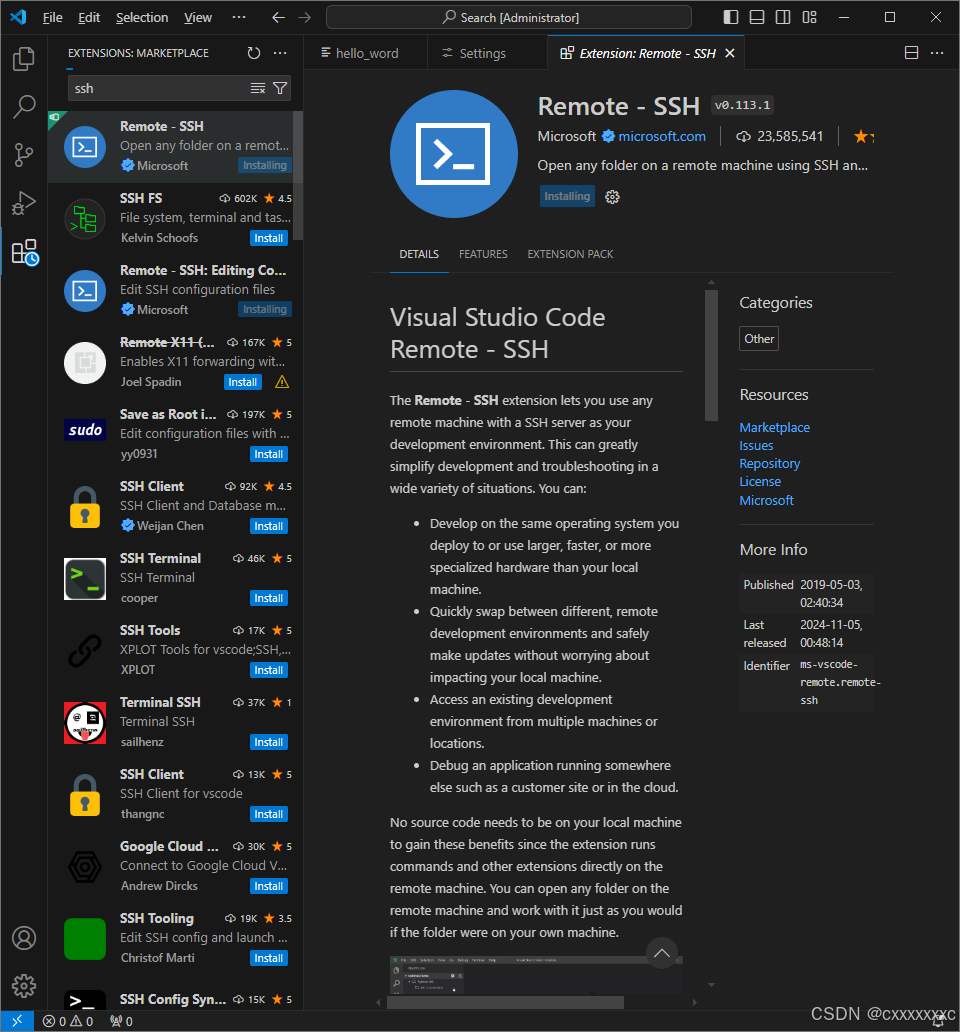The image size is (960, 1032).
Task: Click the details page vertical scrollbar
Action: [x=711, y=355]
